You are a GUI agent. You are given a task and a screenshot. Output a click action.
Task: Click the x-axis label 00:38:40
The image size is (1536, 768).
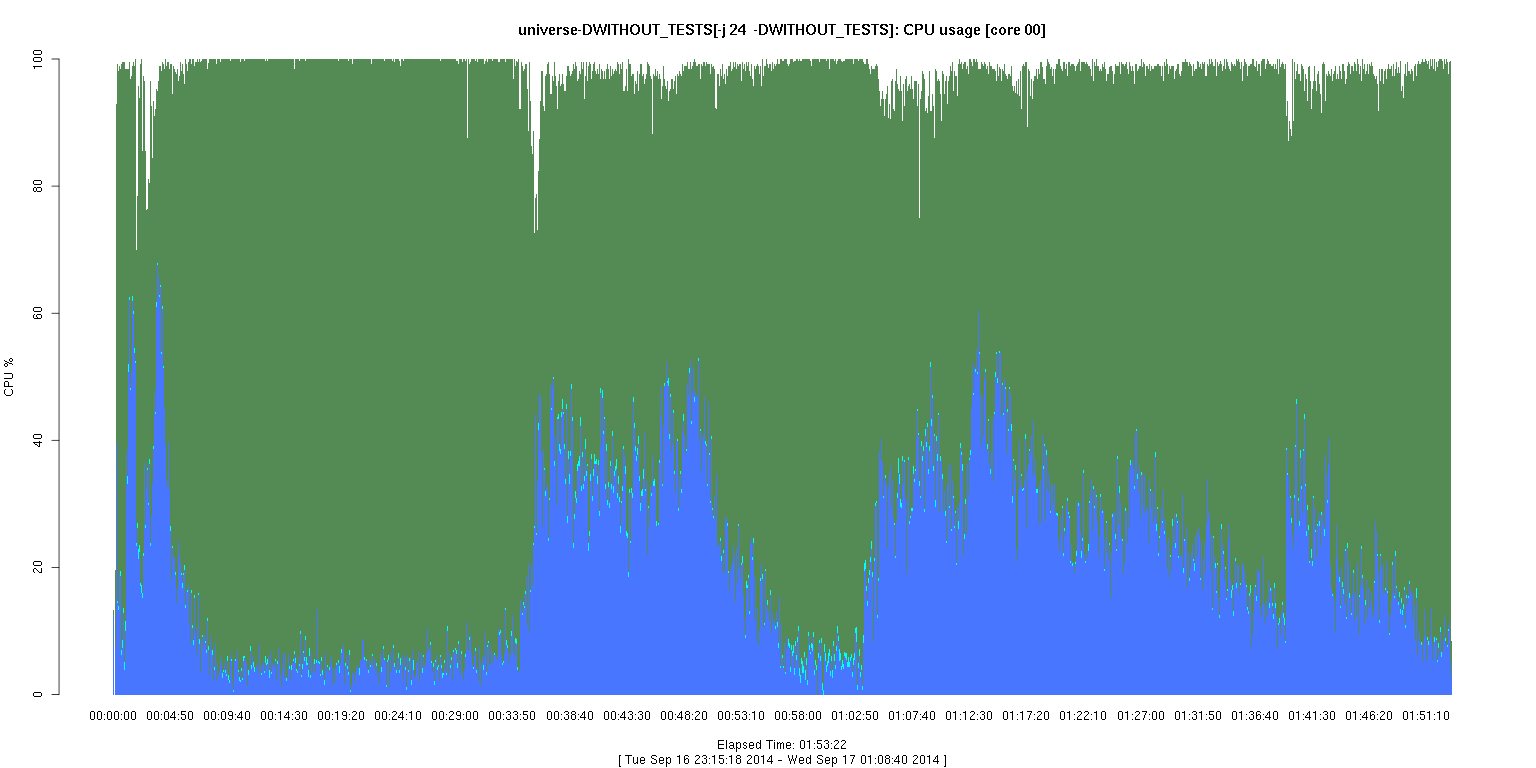tap(570, 716)
